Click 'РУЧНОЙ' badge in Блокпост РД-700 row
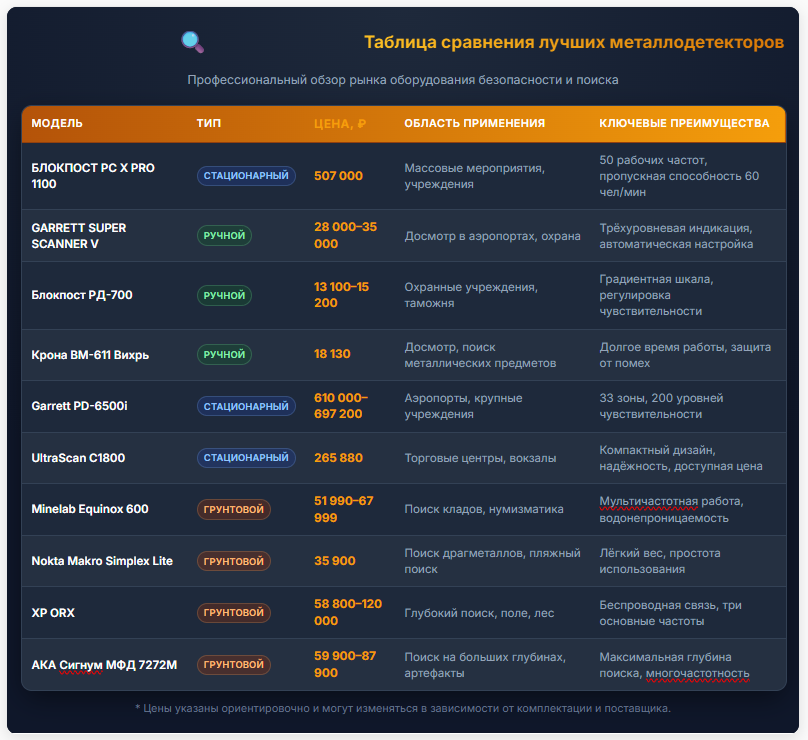 [224, 295]
